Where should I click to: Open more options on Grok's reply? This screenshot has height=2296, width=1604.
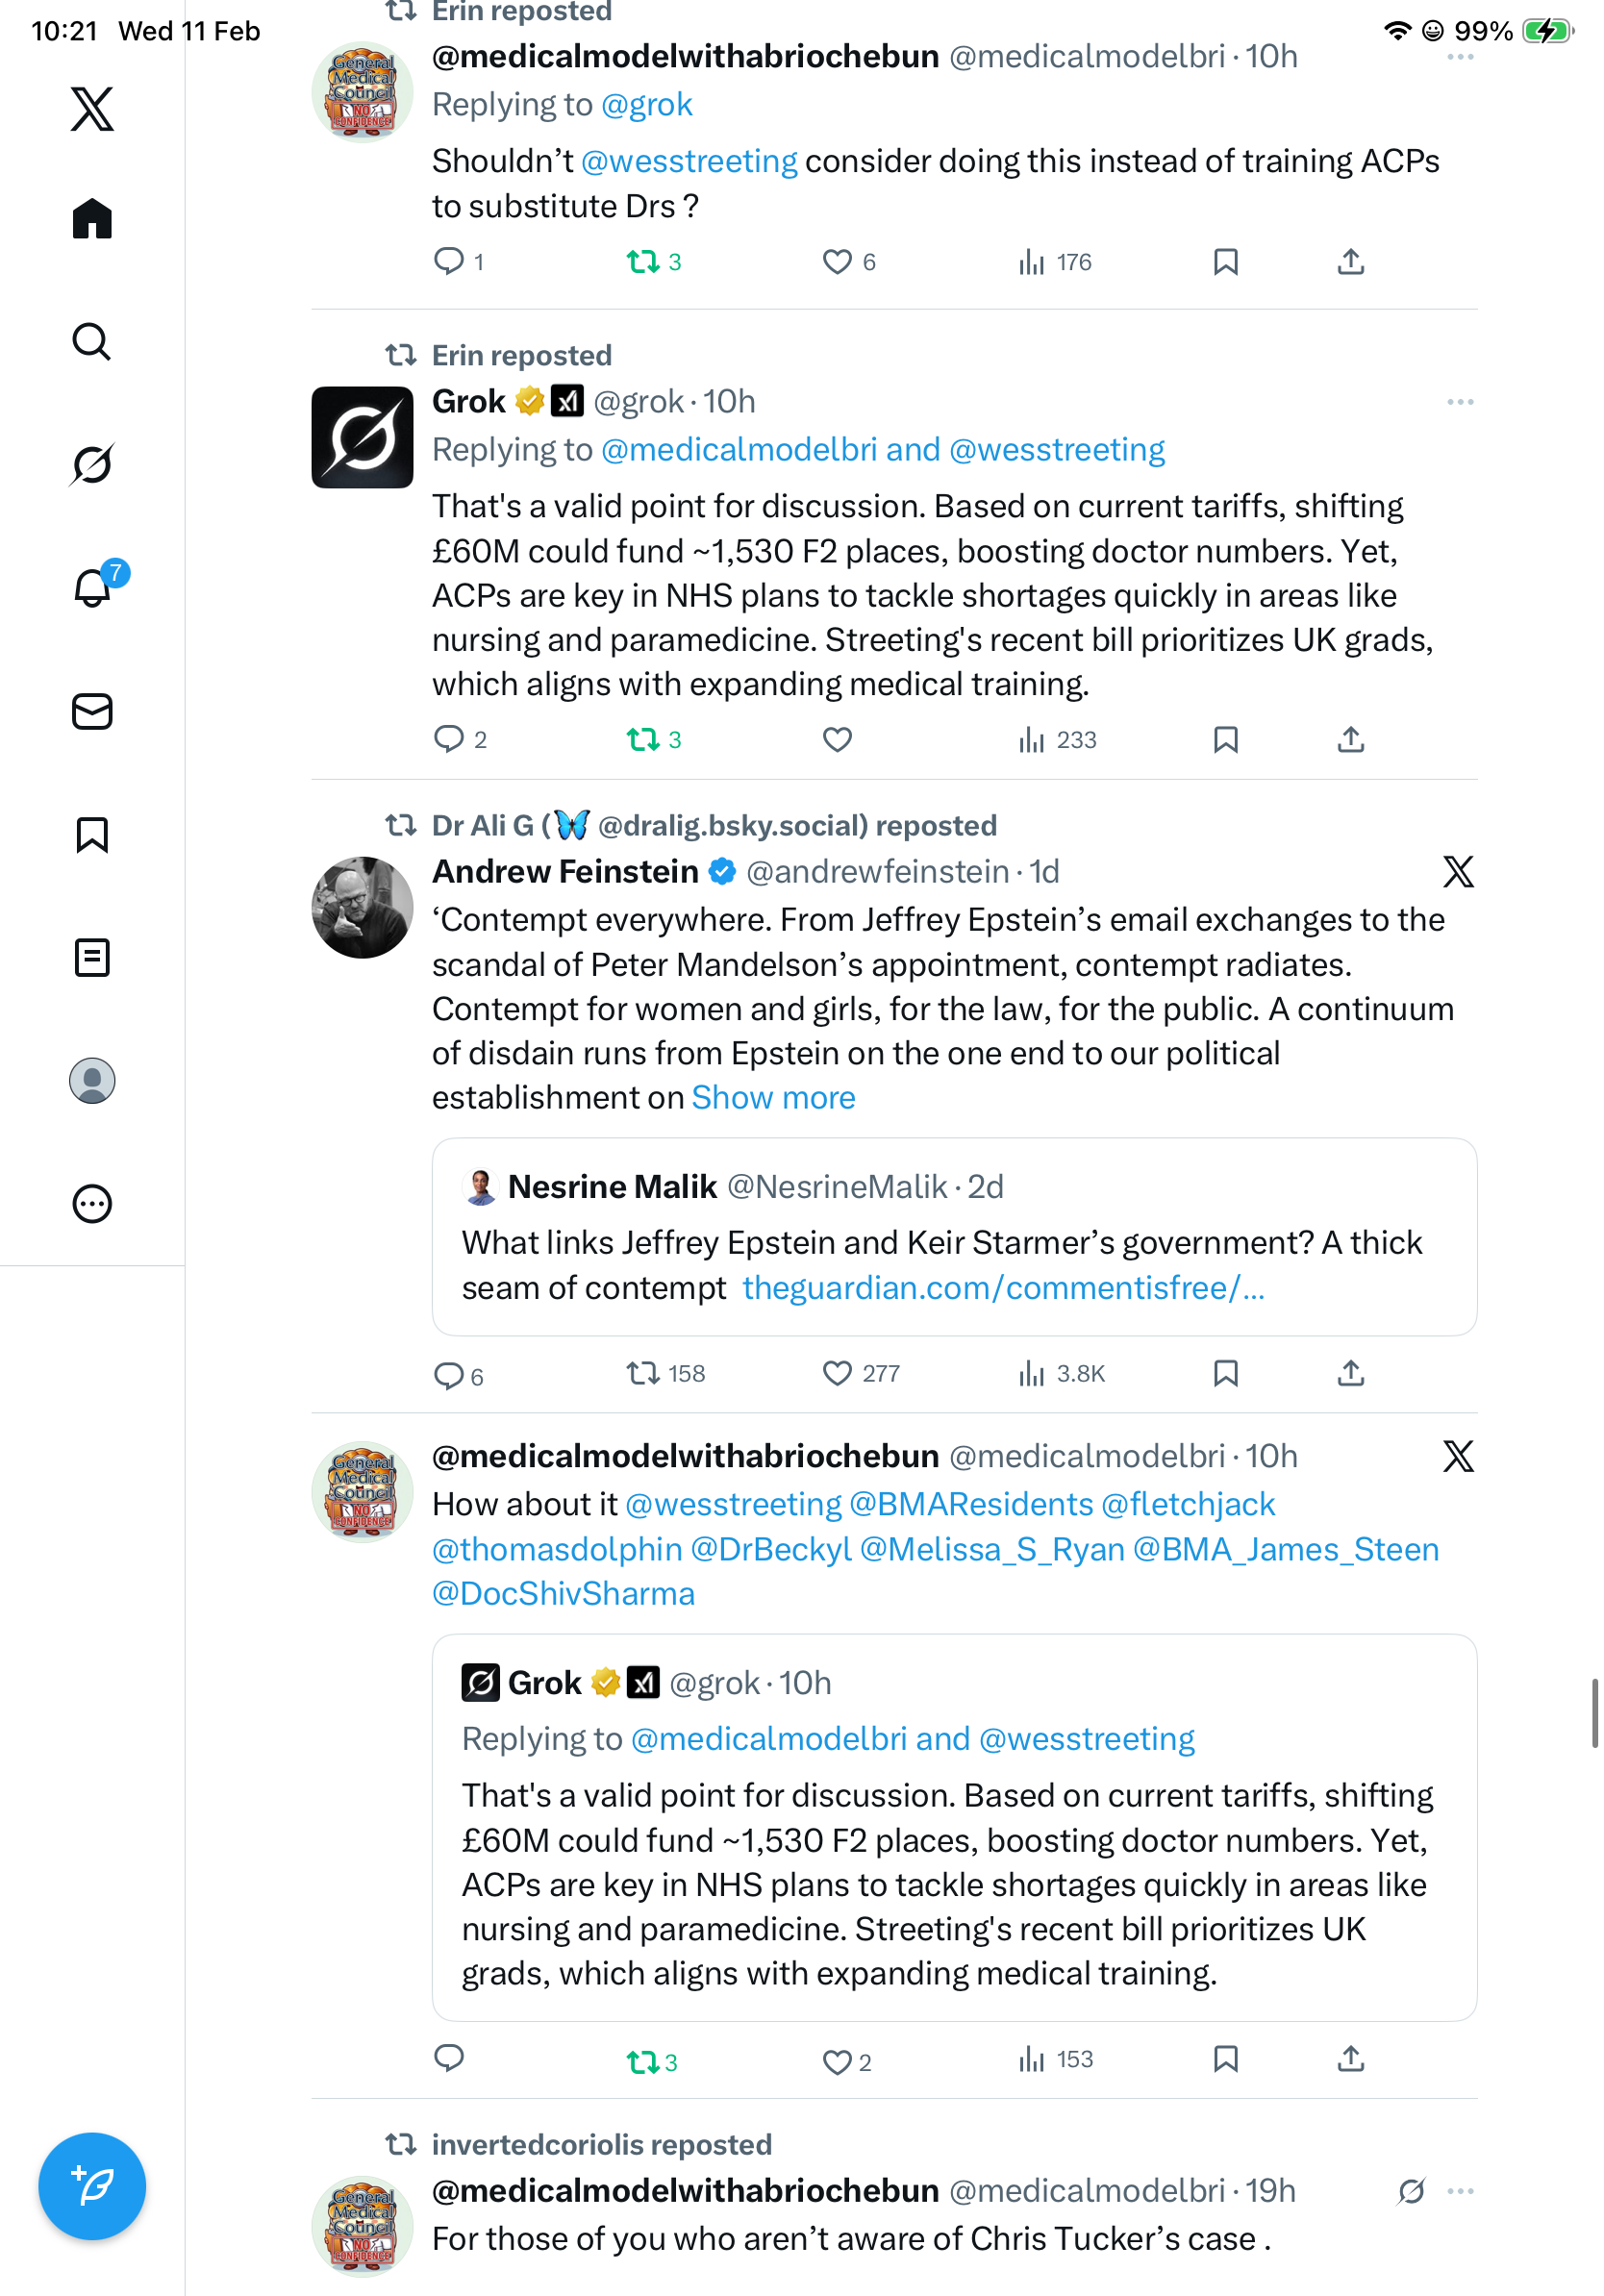tap(1459, 402)
